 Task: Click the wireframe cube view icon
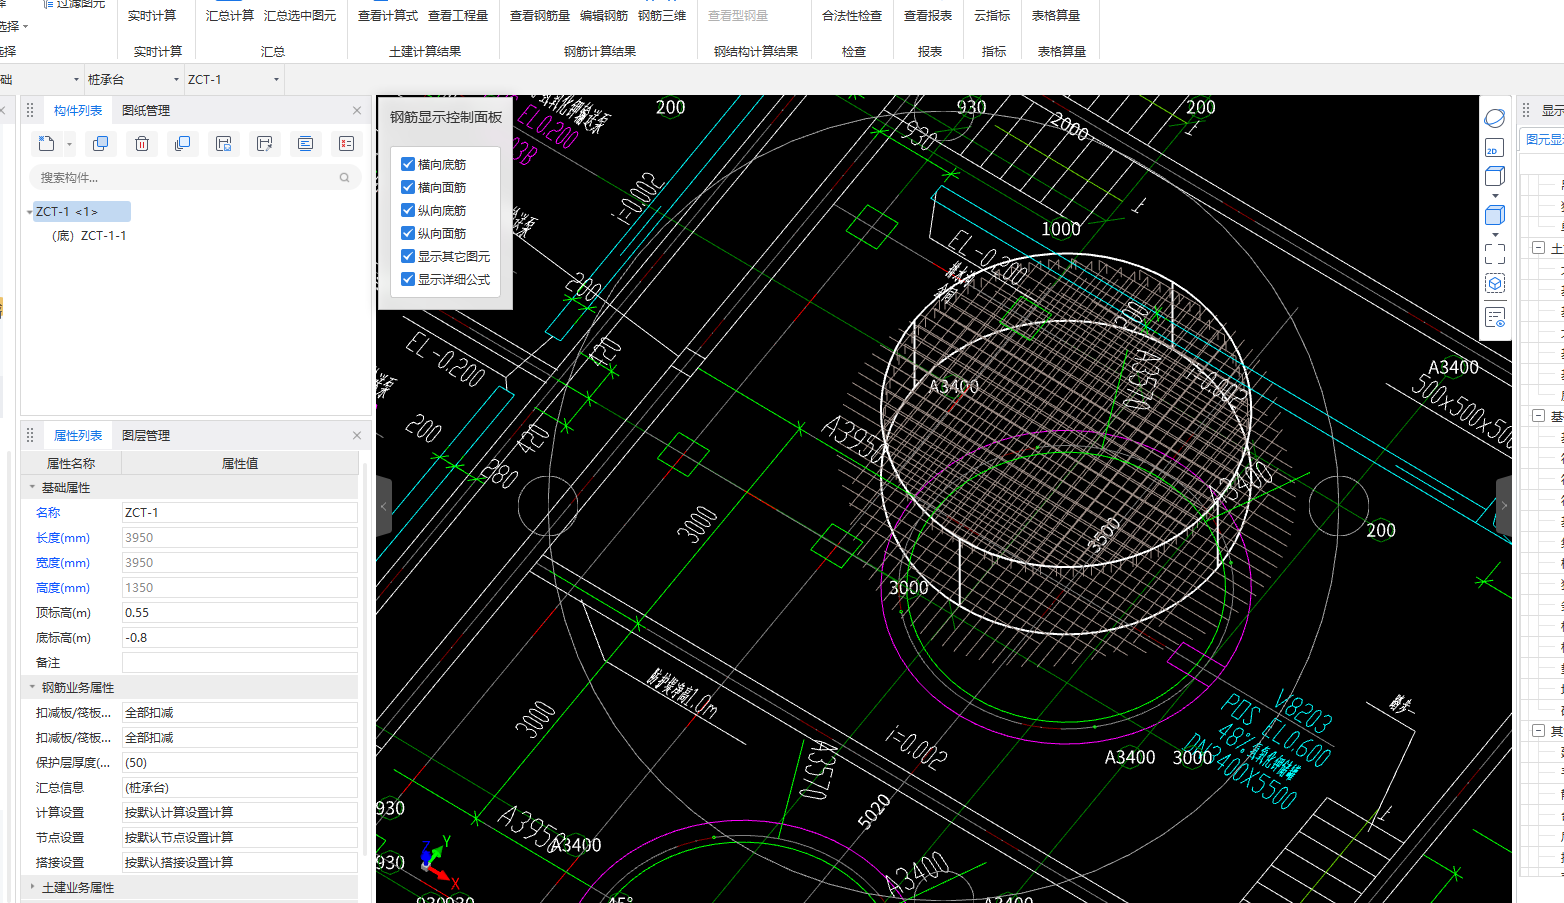tap(1495, 176)
